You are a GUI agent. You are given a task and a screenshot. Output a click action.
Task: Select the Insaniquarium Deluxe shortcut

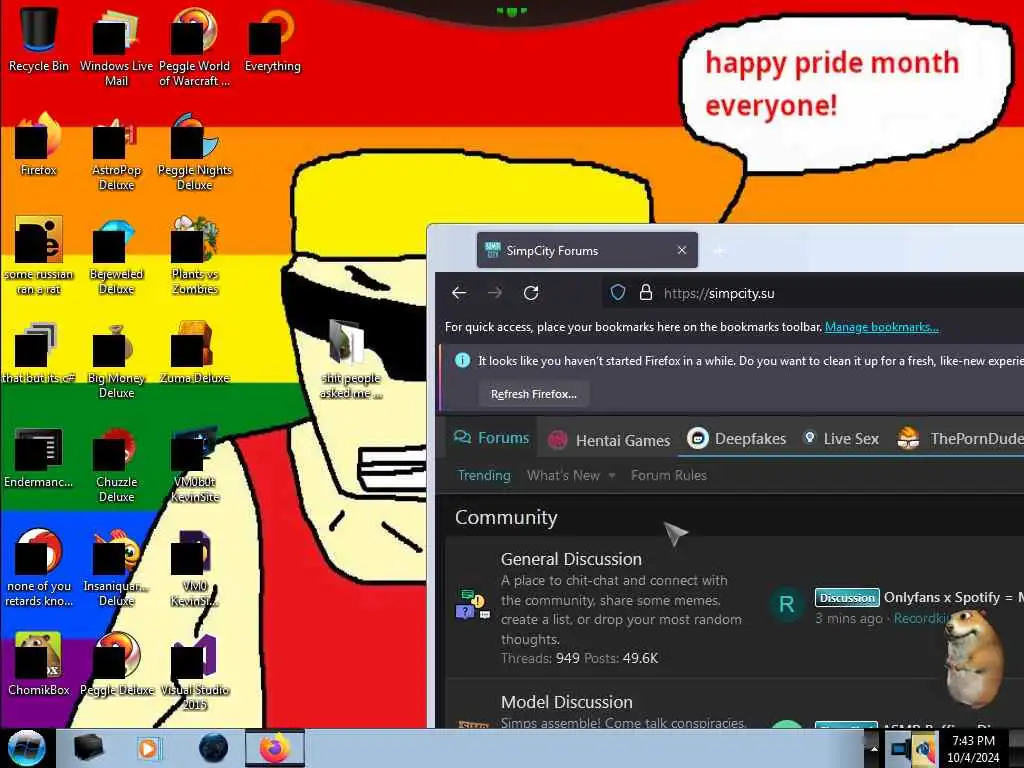click(x=116, y=568)
